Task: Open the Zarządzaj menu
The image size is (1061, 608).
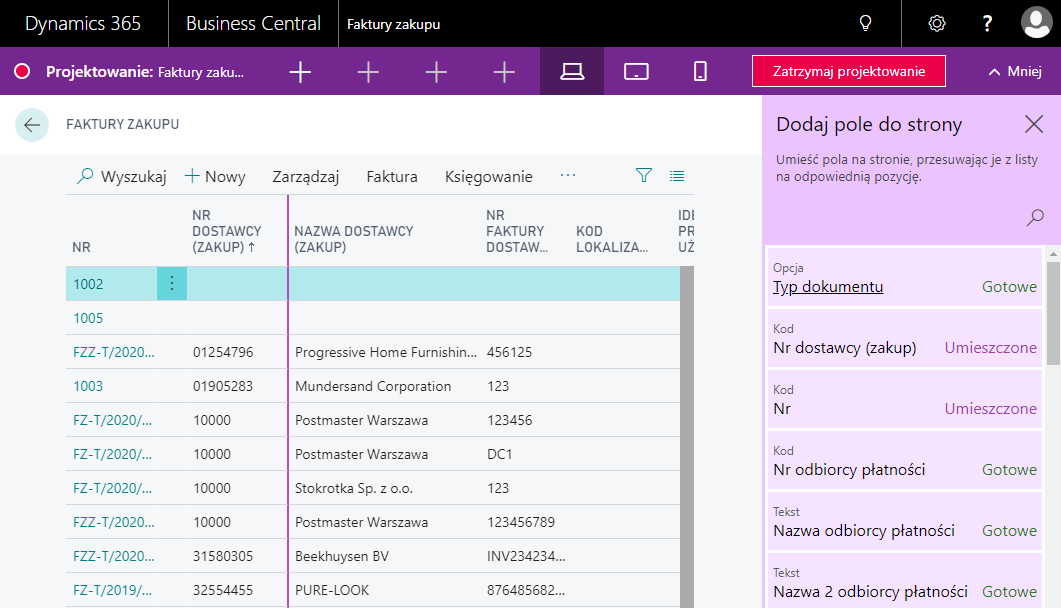Action: 306,177
